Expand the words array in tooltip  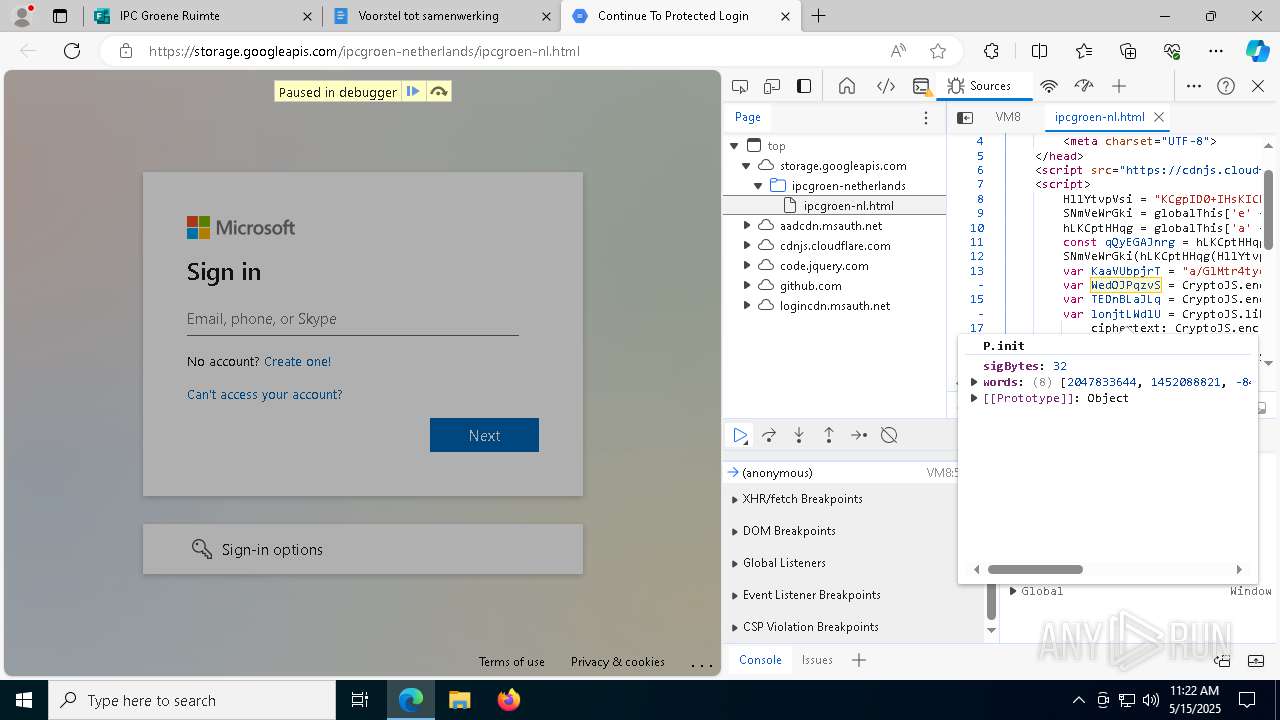(x=974, y=382)
